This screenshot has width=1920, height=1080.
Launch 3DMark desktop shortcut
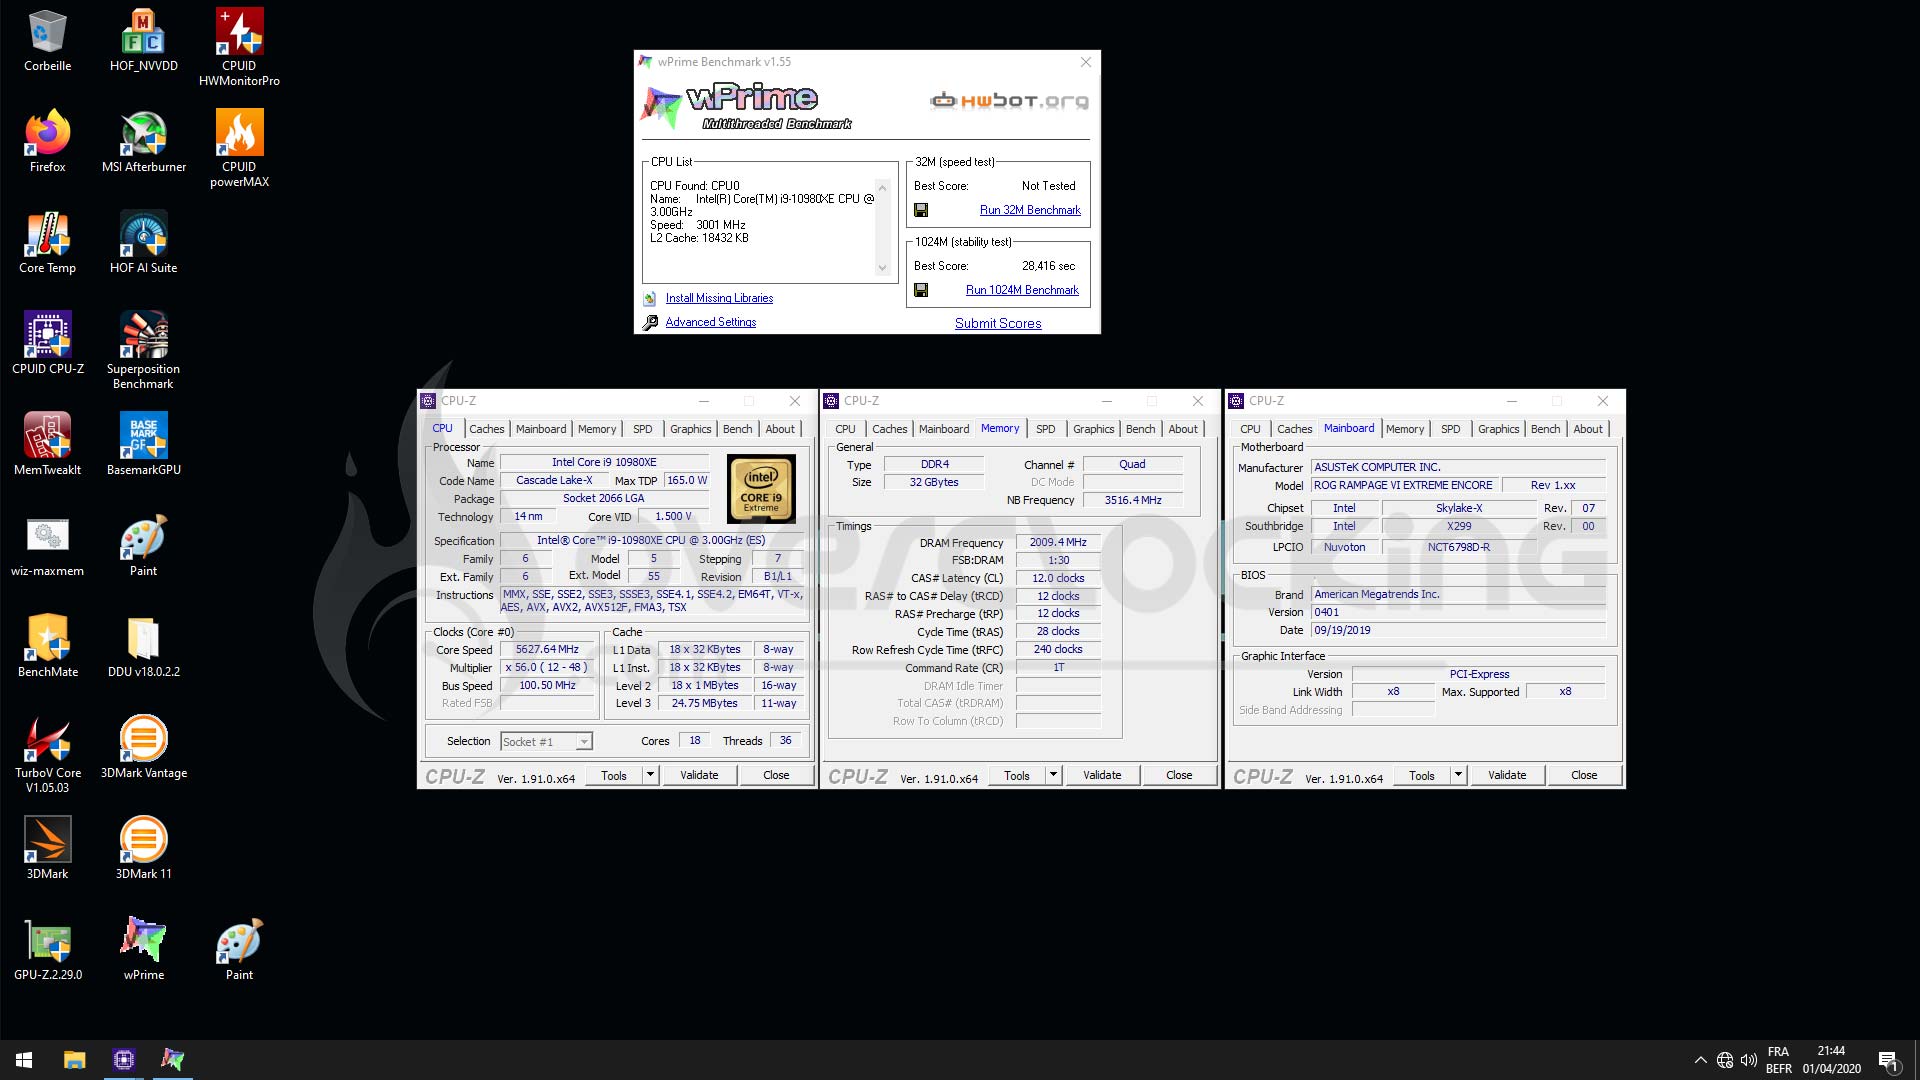click(47, 849)
